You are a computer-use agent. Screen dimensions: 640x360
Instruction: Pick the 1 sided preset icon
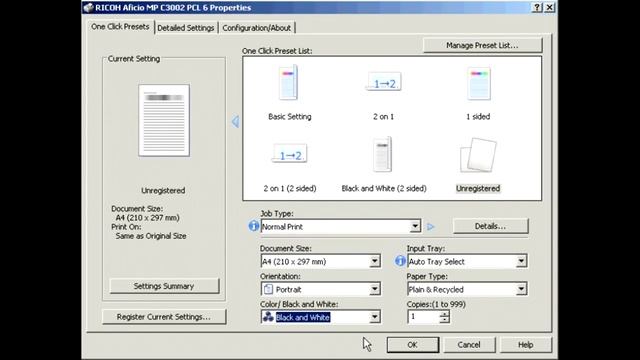478,84
